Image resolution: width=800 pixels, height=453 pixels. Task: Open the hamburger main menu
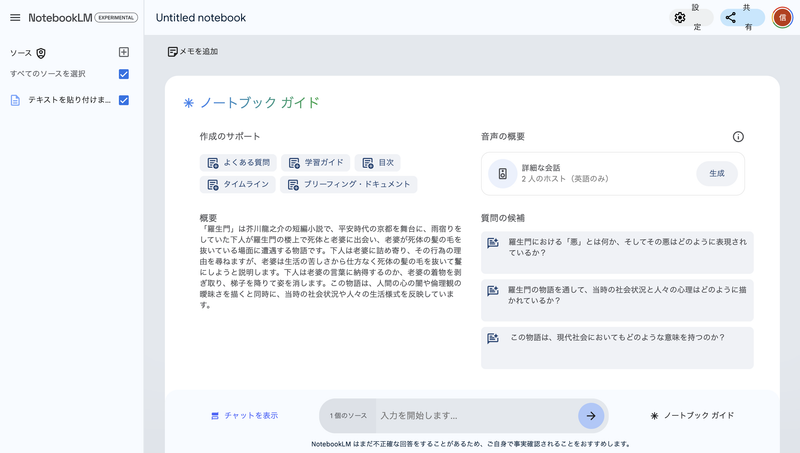pos(14,18)
